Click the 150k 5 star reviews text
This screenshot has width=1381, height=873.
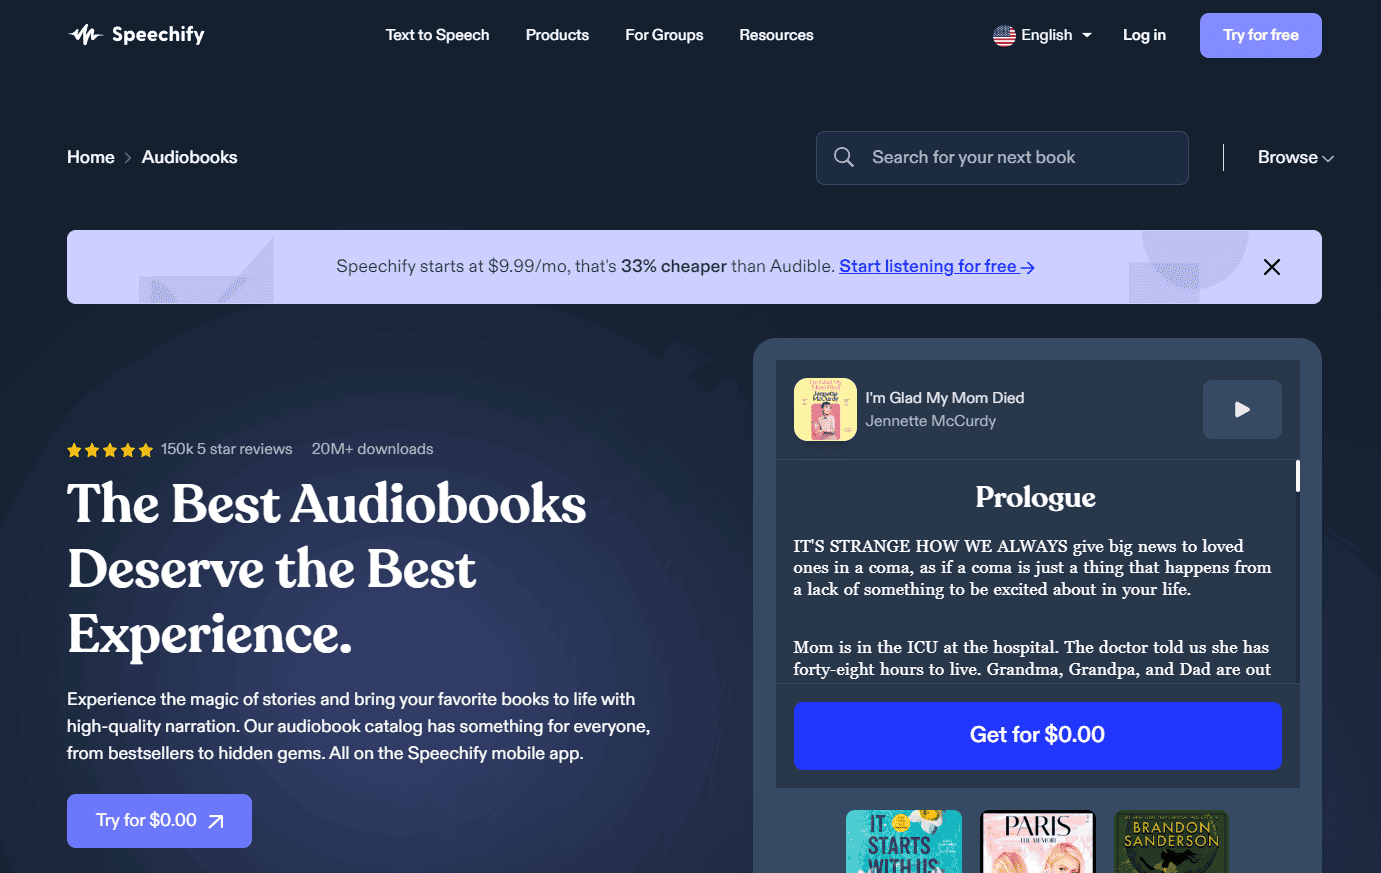(x=226, y=449)
